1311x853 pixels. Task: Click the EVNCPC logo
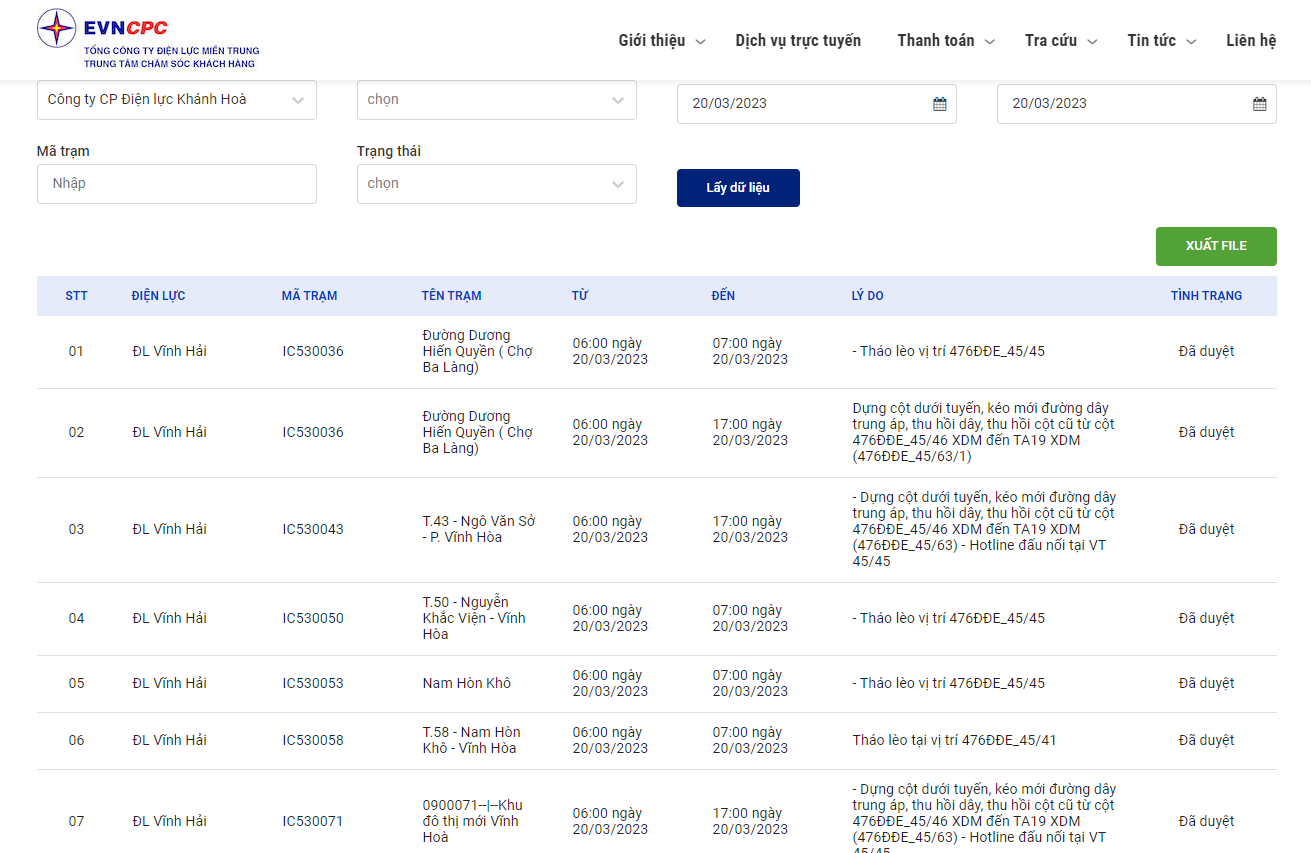tap(148, 39)
